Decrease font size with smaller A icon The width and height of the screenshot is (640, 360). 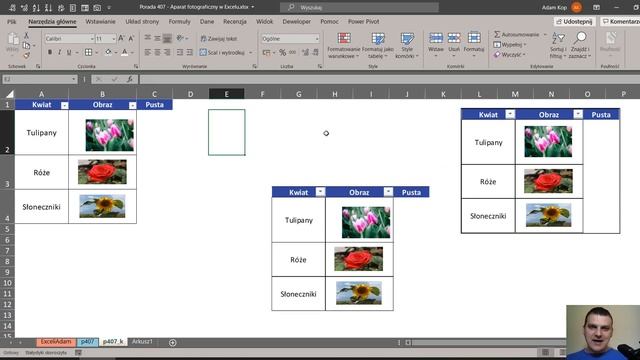131,38
